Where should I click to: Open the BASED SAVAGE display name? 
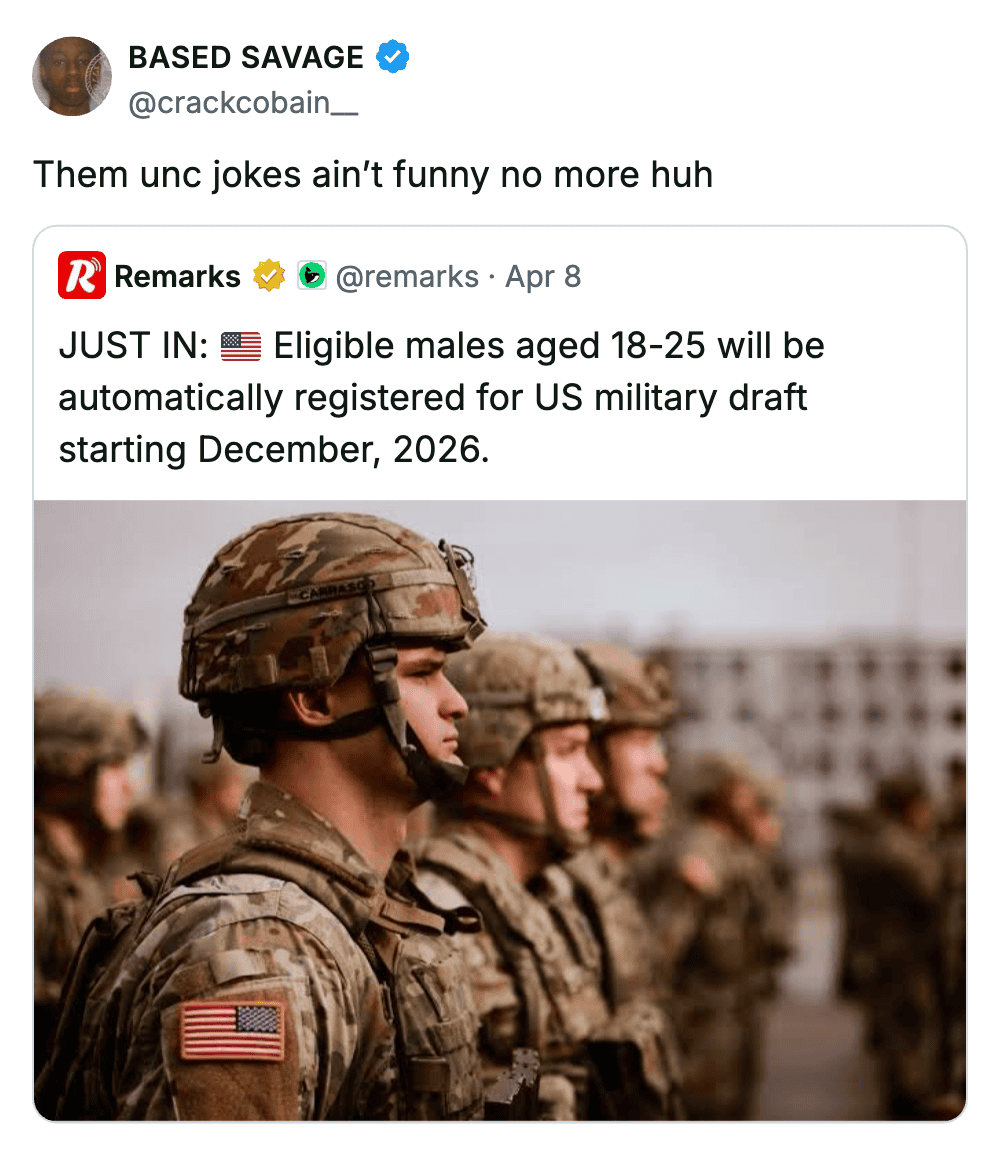coord(246,57)
